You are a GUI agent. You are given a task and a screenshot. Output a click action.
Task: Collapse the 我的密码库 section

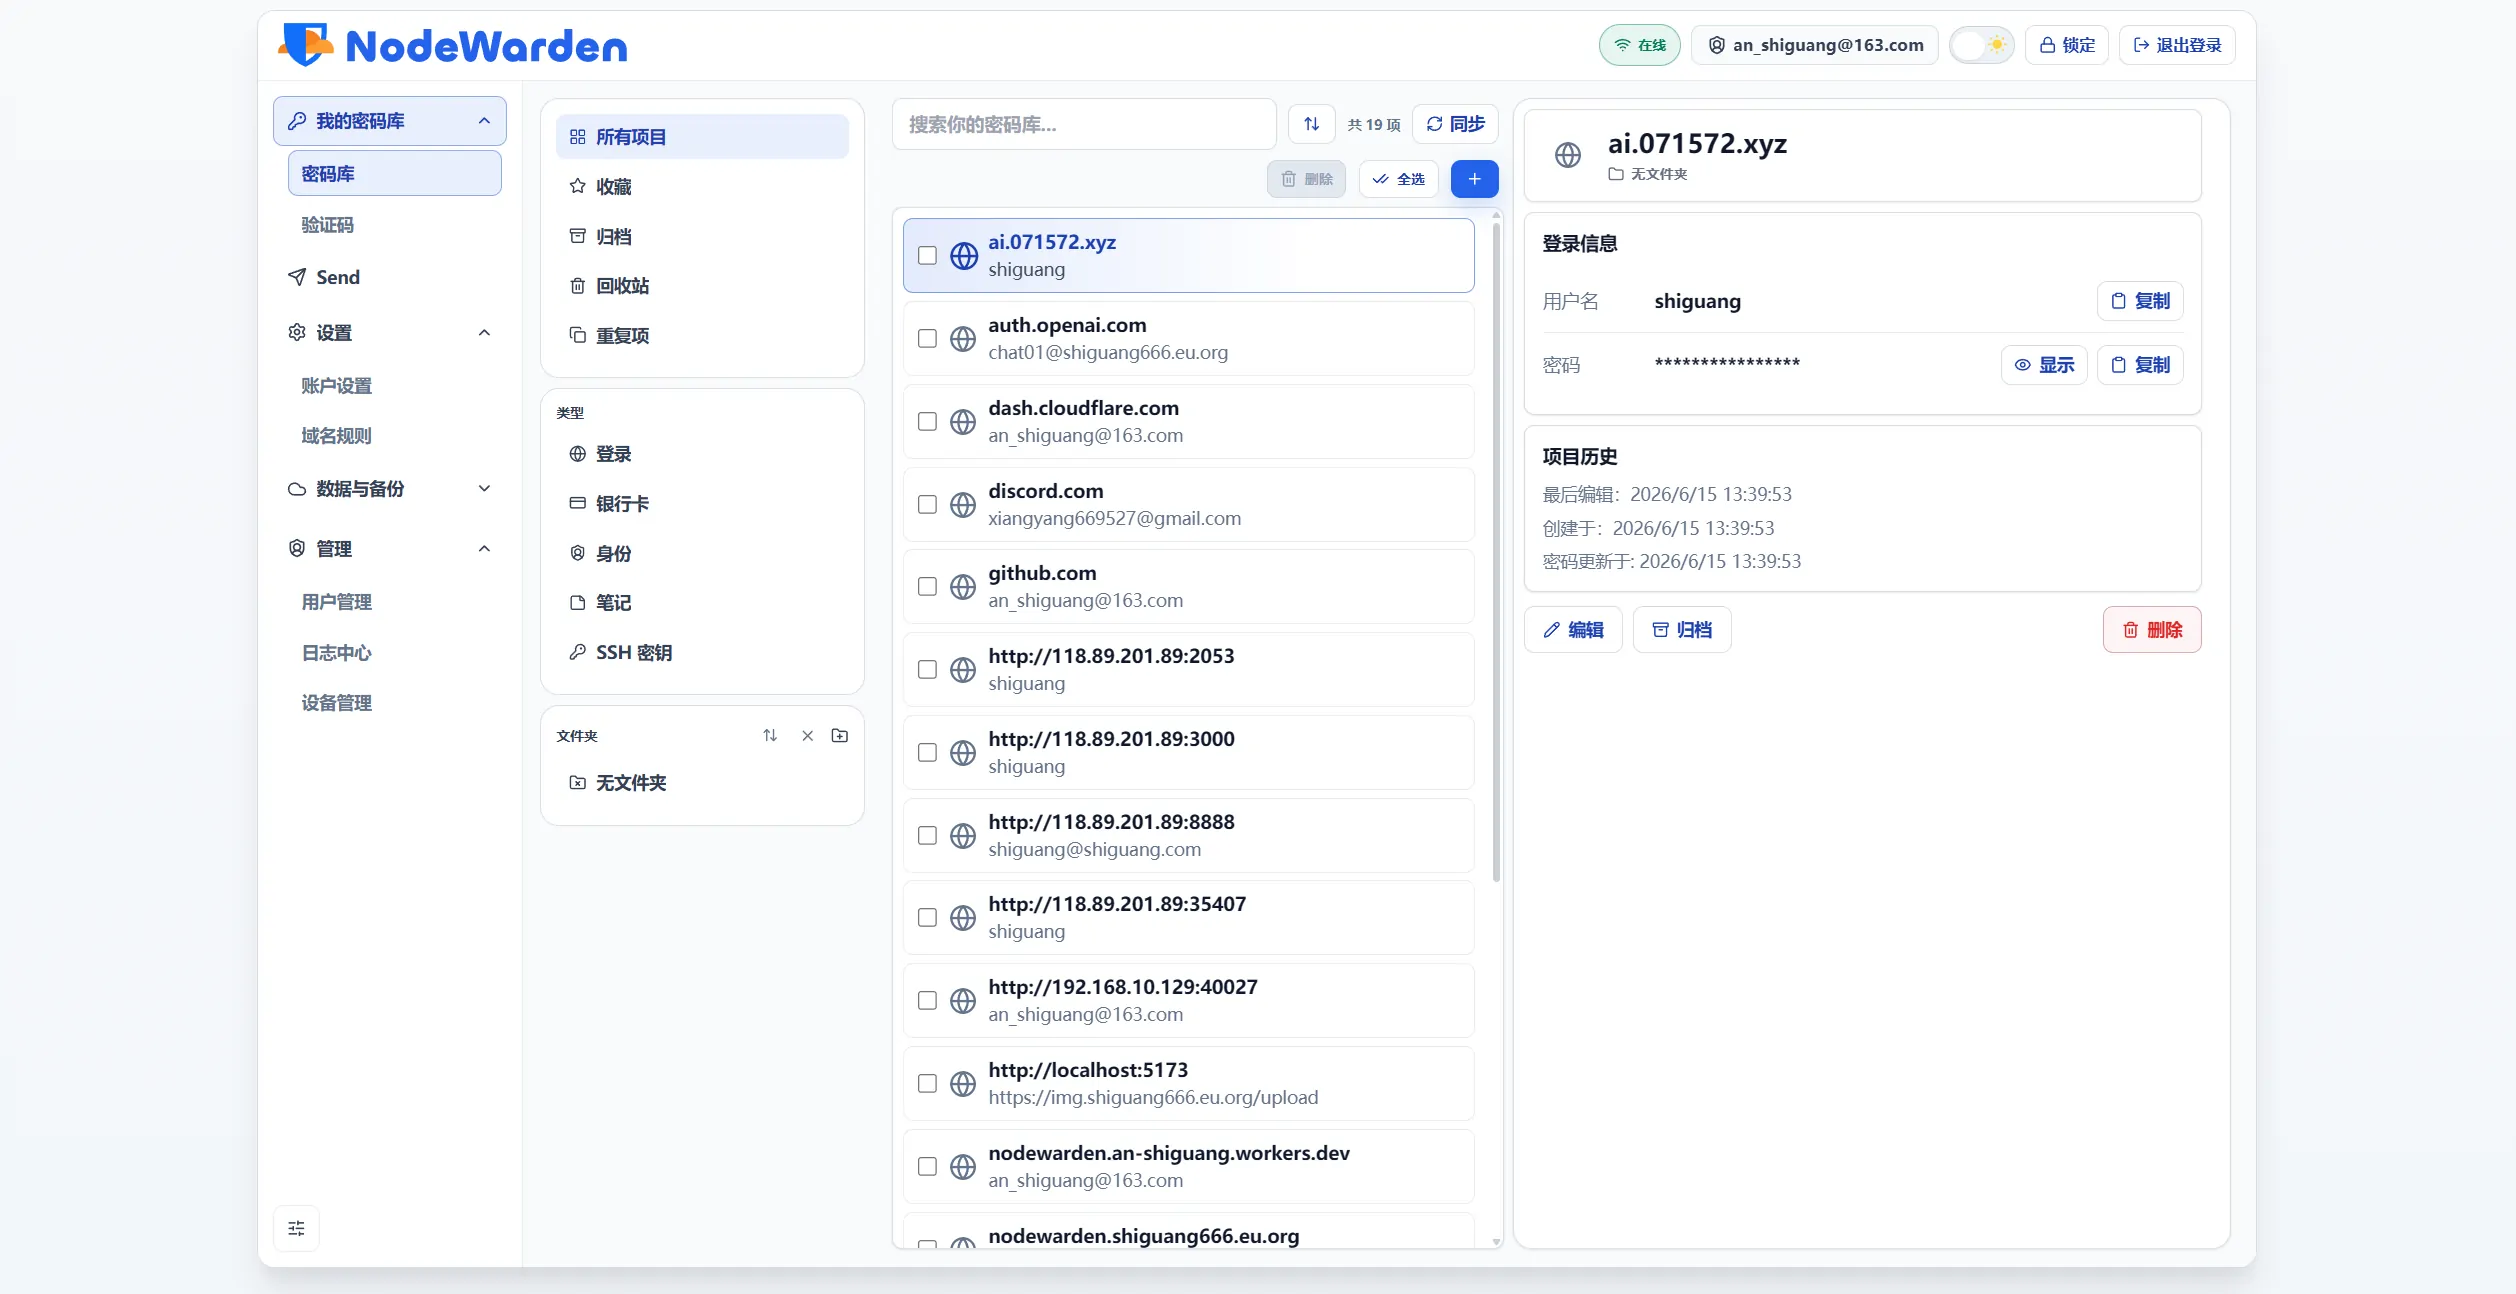(x=389, y=121)
